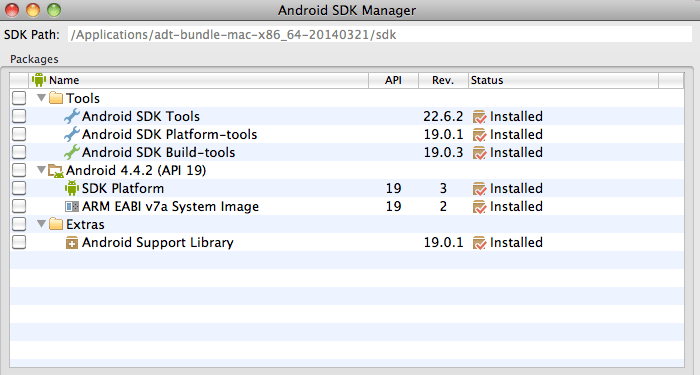Select the Android SDK Build-tools row label
This screenshot has width=700, height=375.
coord(158,153)
